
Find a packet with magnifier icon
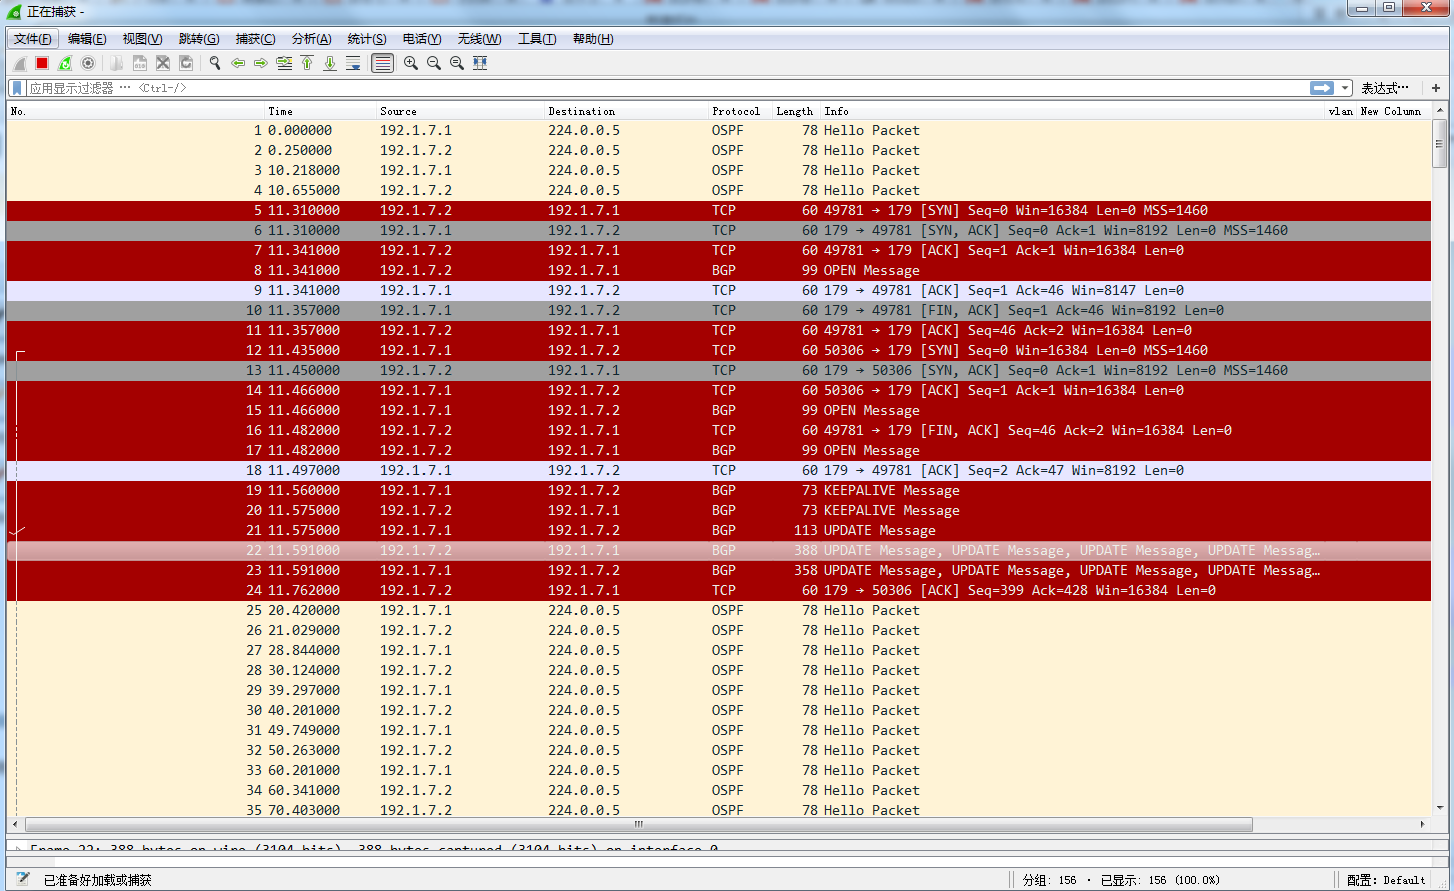point(215,63)
